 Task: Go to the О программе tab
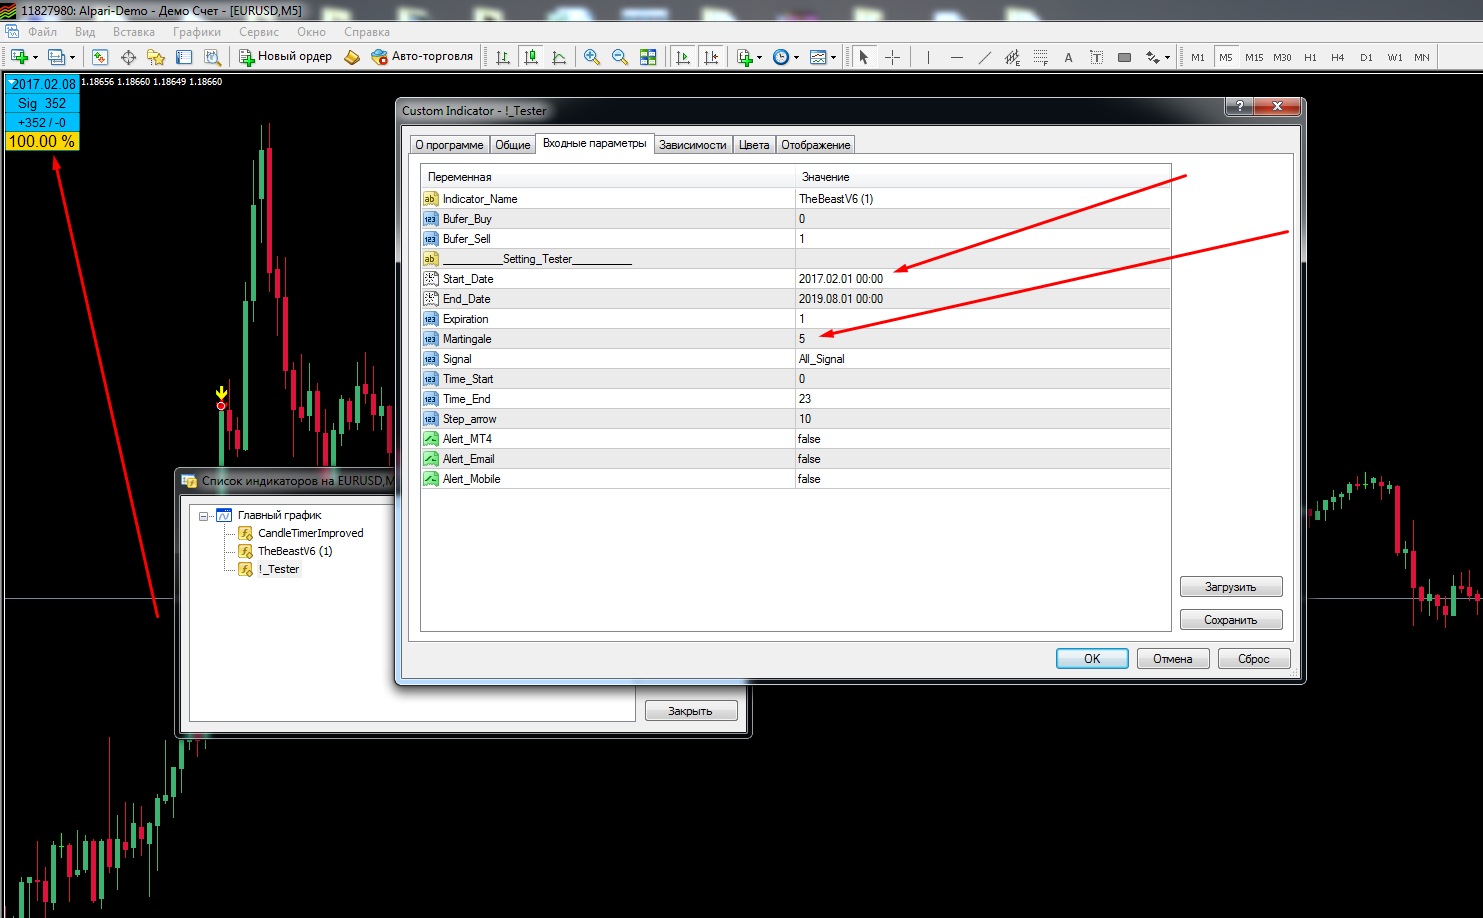449,145
